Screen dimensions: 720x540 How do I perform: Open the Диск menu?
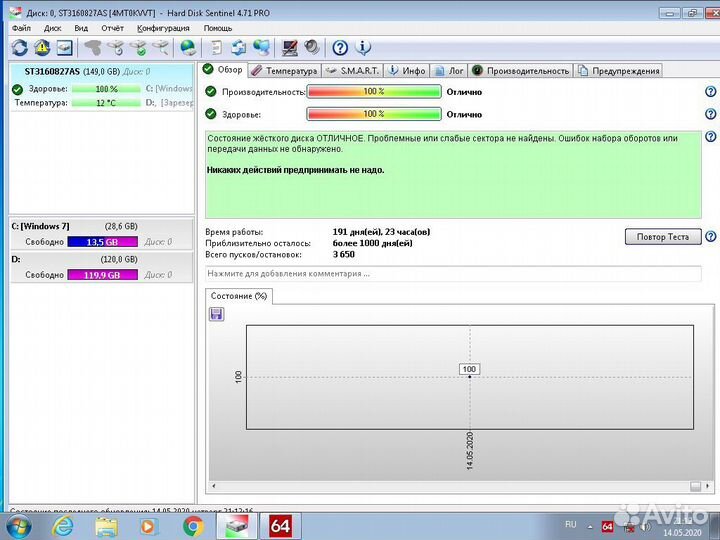pos(52,28)
